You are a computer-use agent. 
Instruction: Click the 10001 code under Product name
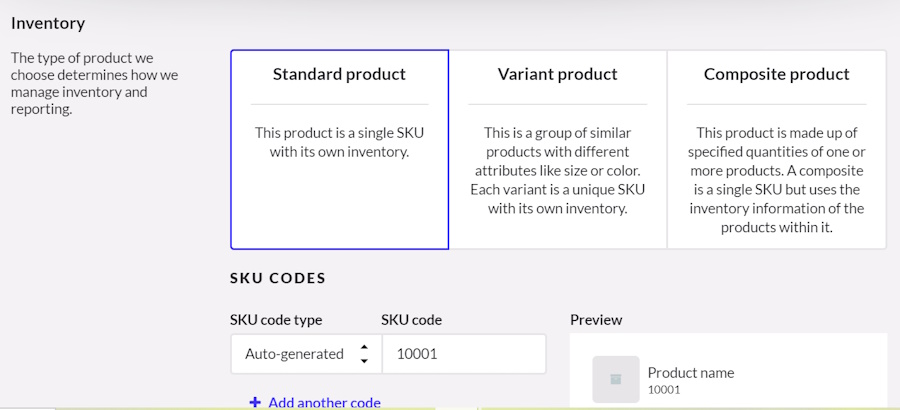tap(664, 390)
